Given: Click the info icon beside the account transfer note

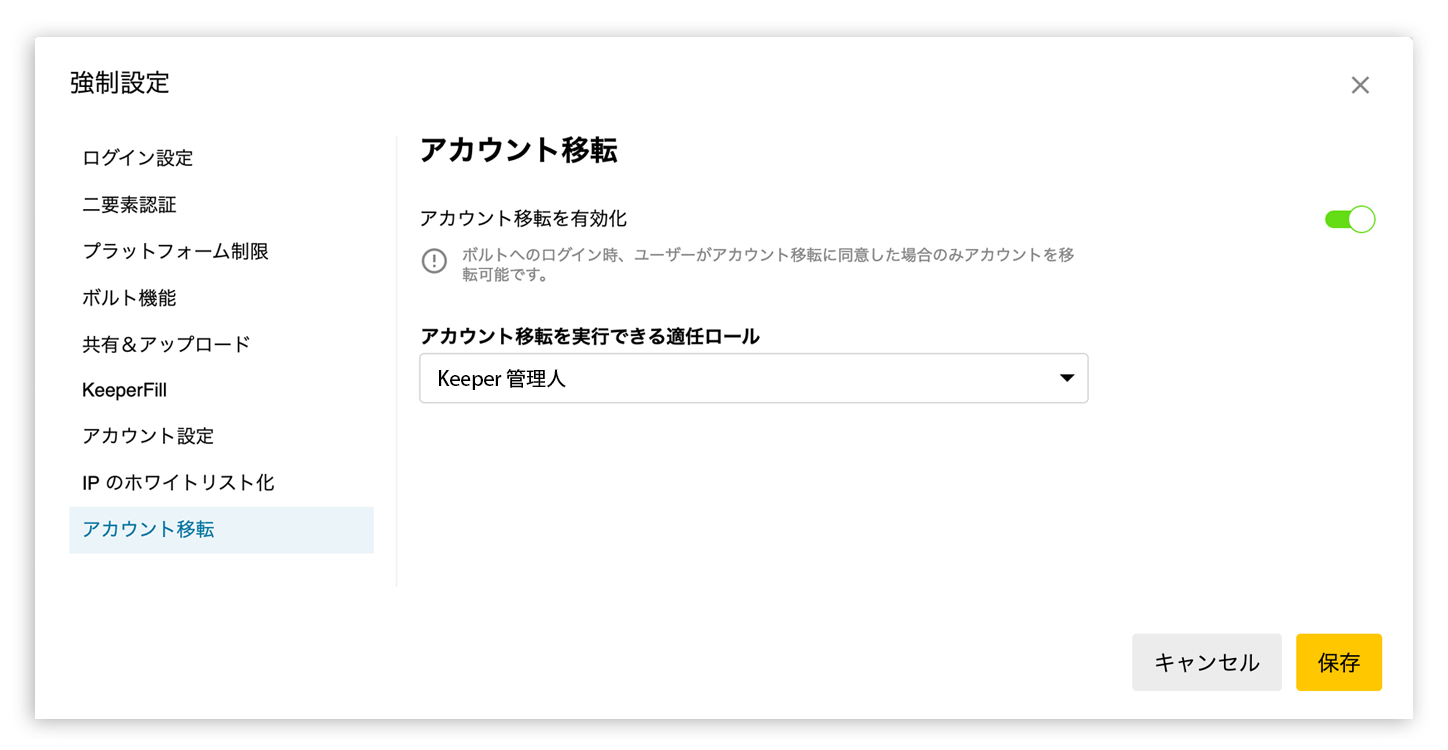Looking at the screenshot, I should [x=433, y=261].
